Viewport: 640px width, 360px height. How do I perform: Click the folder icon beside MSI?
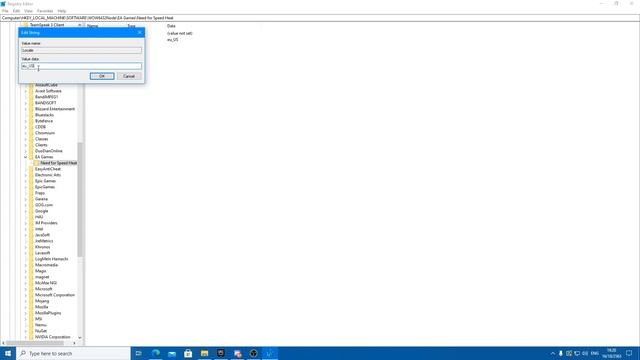click(31, 319)
